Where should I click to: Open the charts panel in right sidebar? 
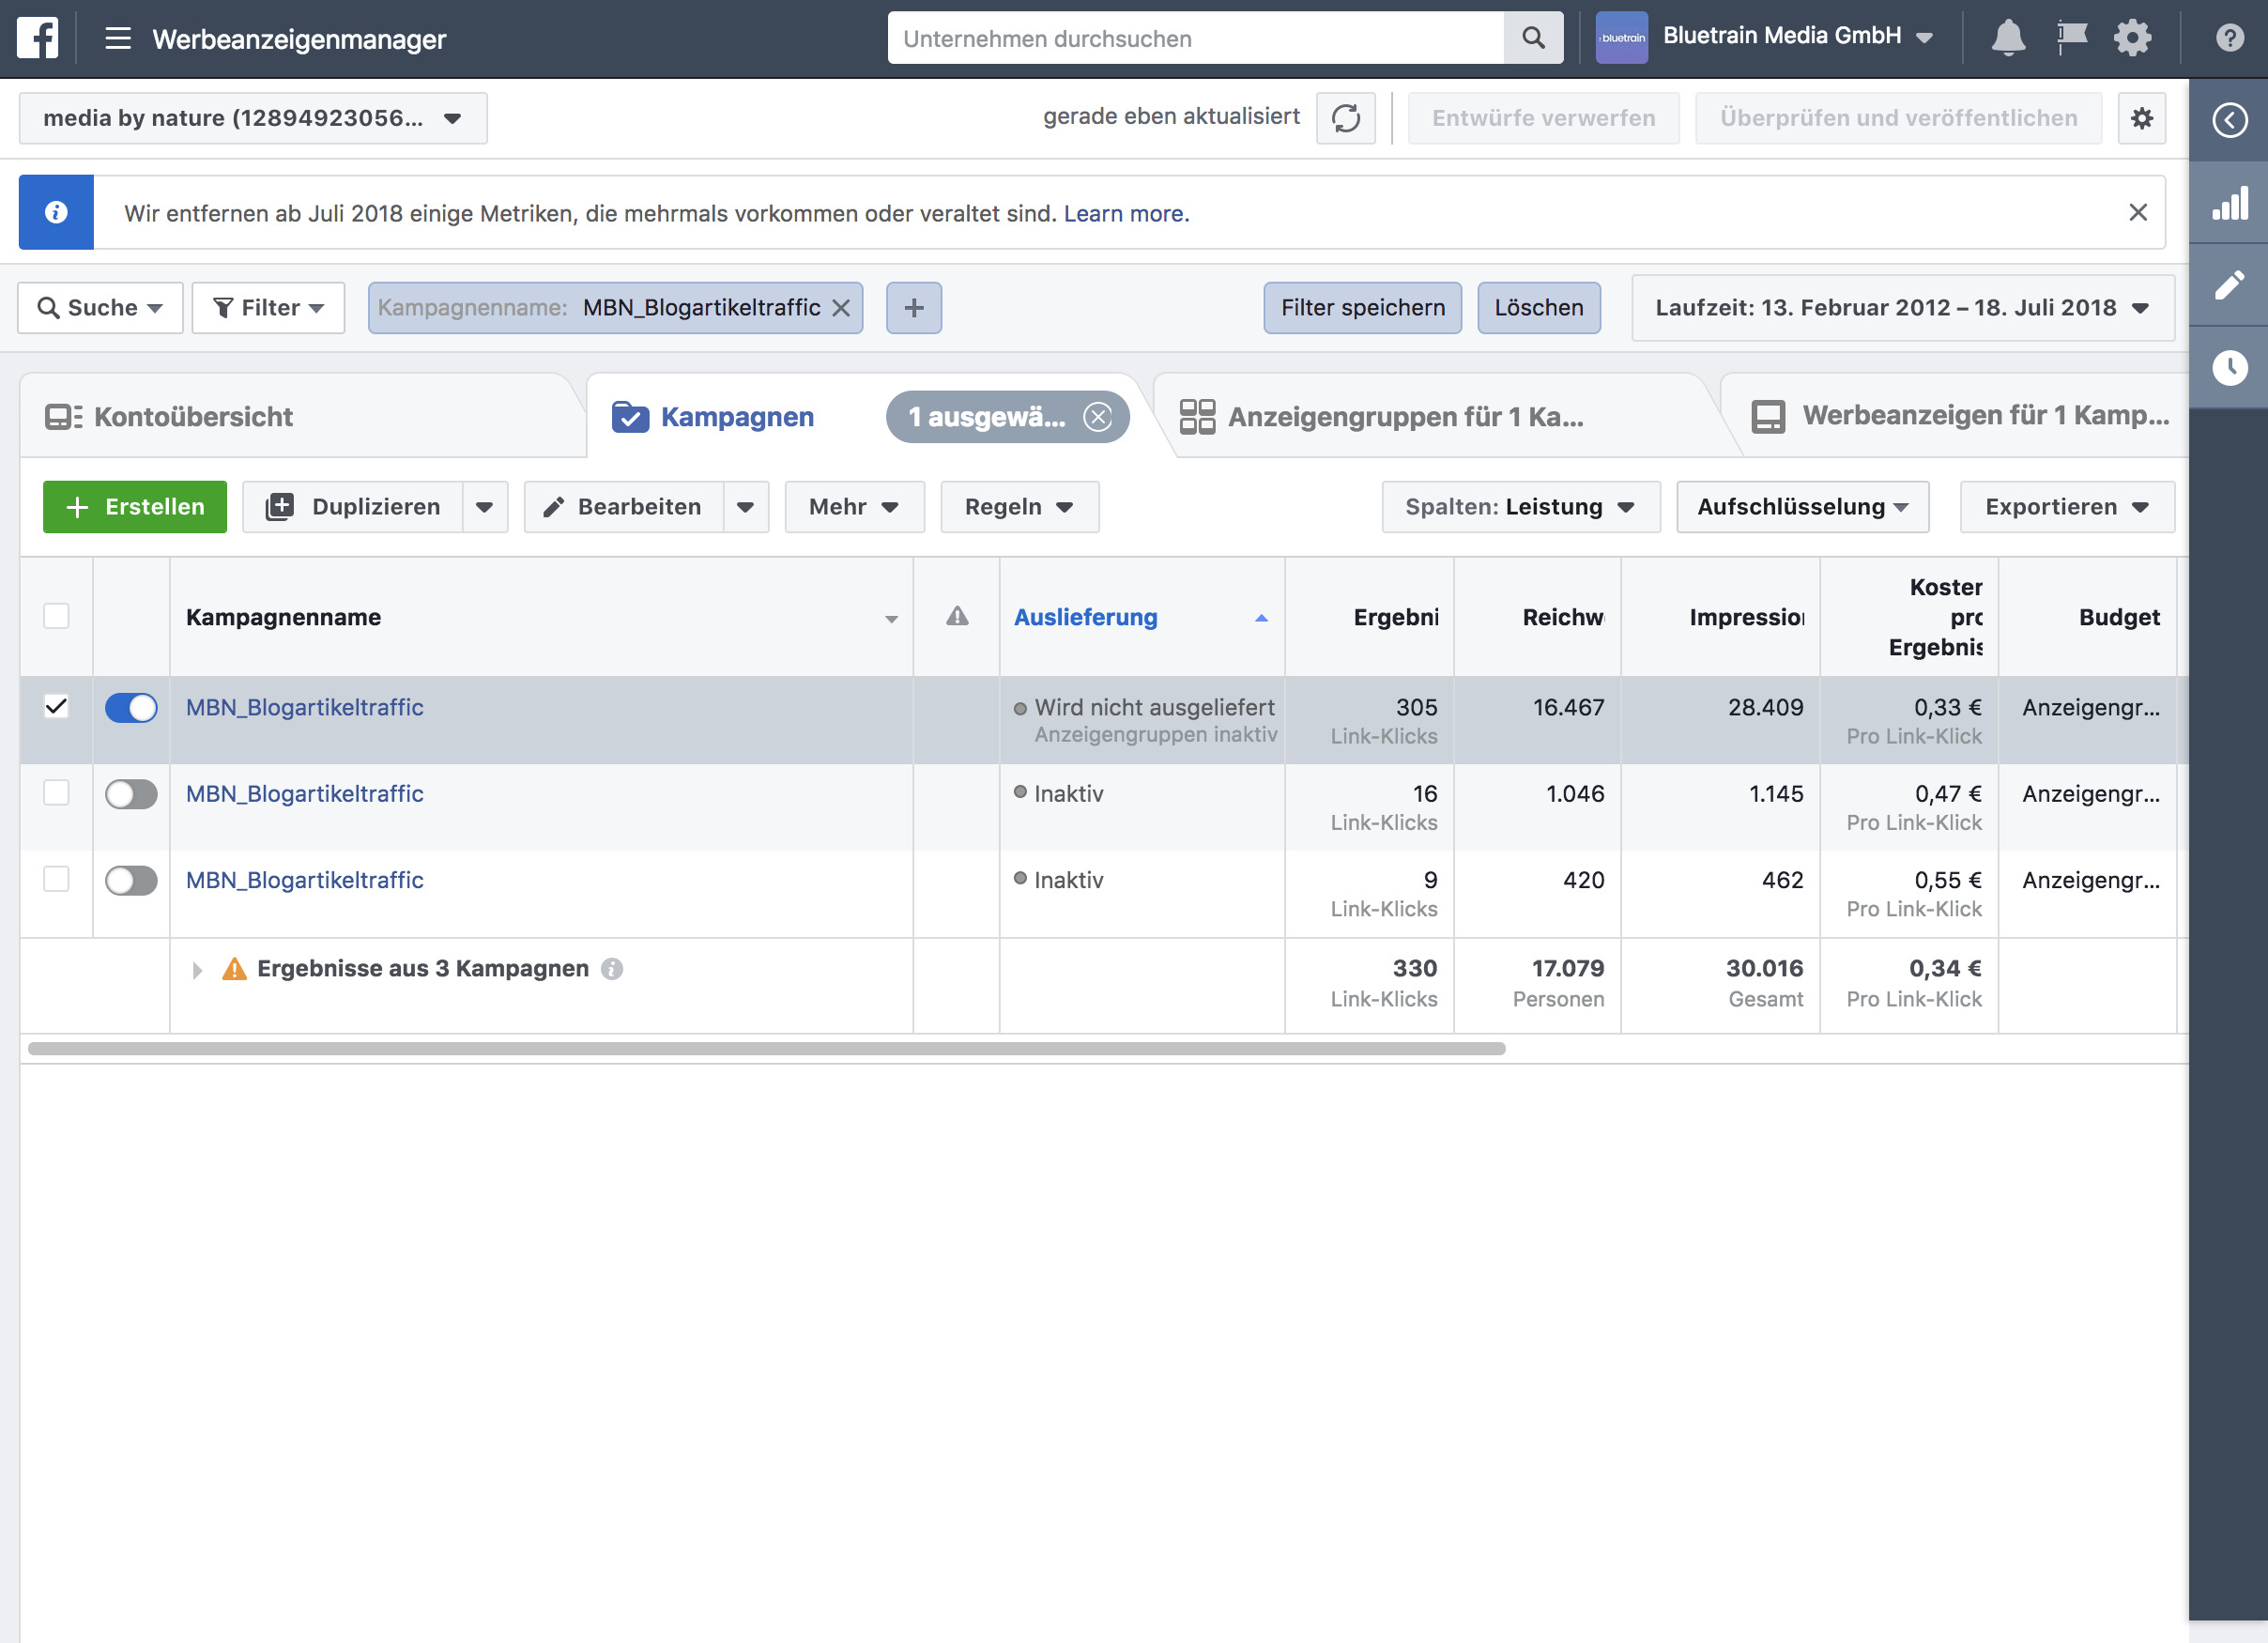pos(2229,203)
